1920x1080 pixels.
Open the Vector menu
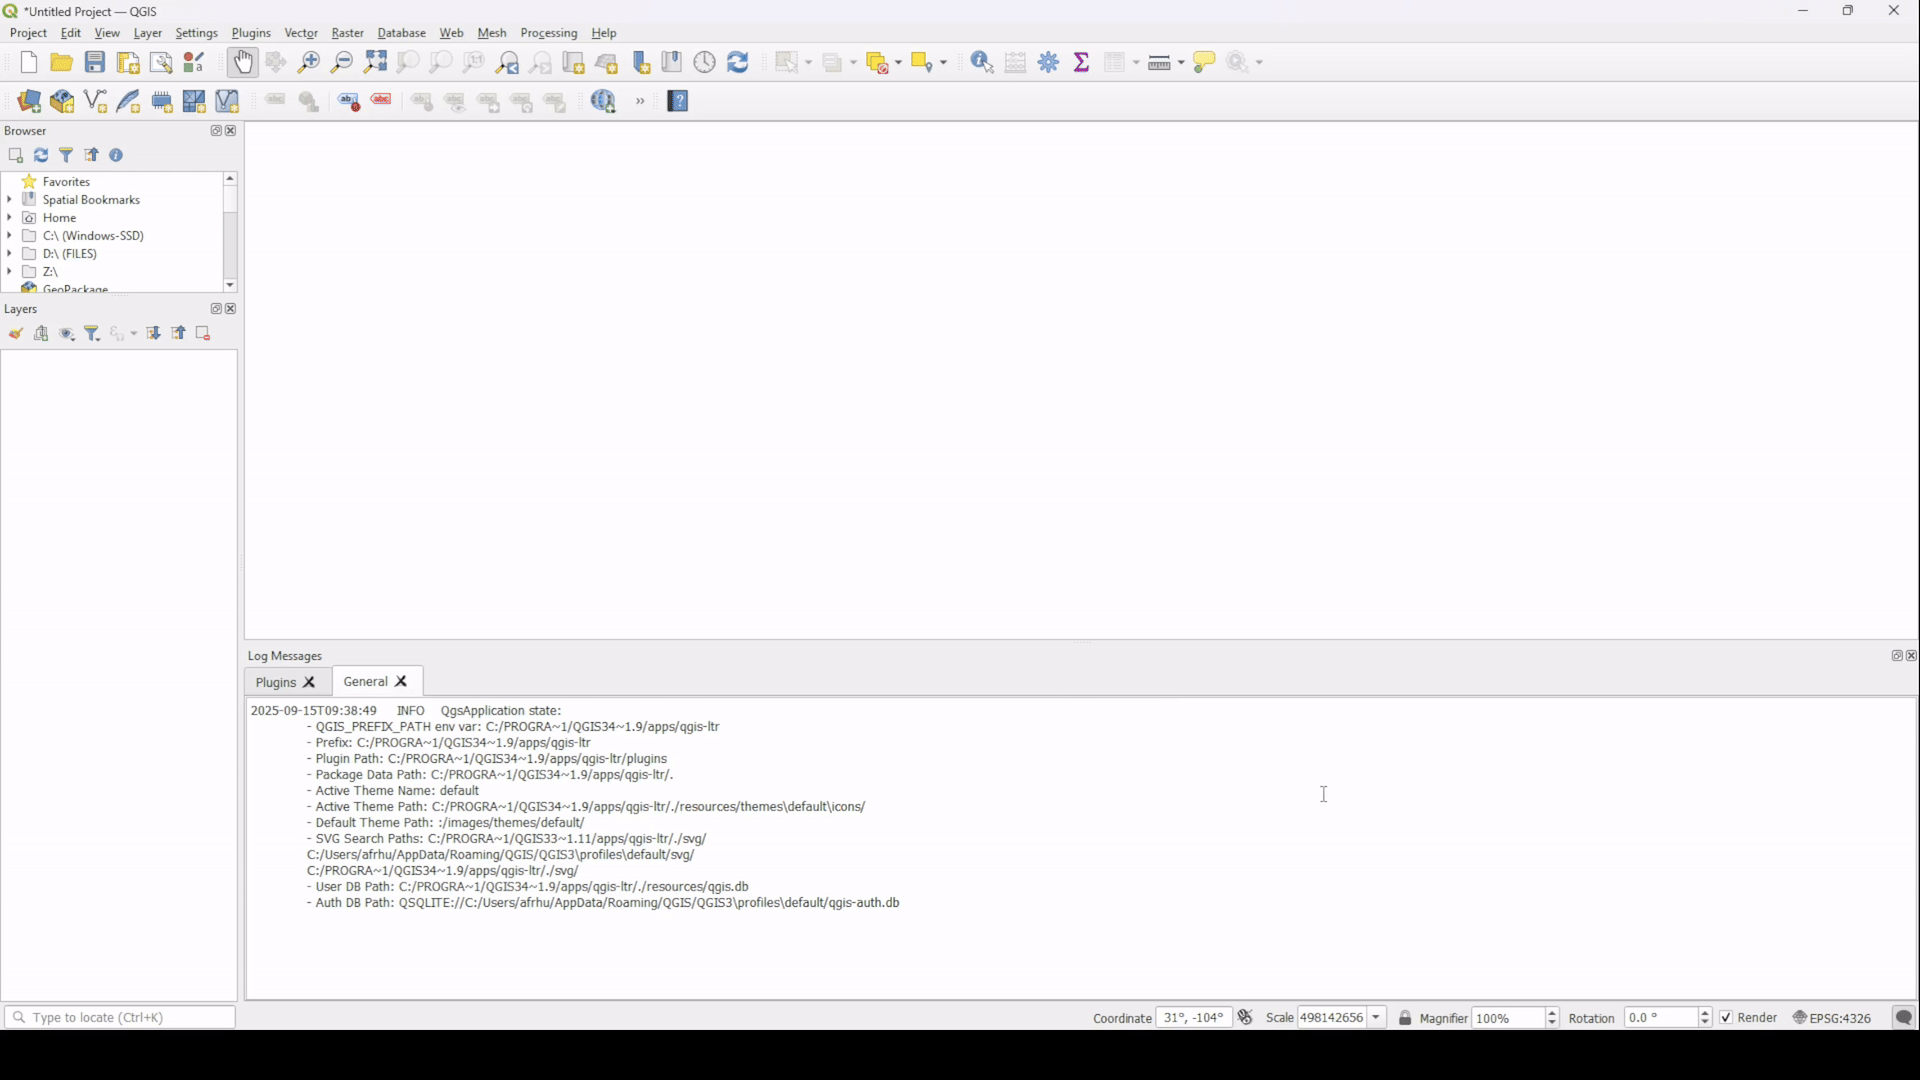point(301,33)
